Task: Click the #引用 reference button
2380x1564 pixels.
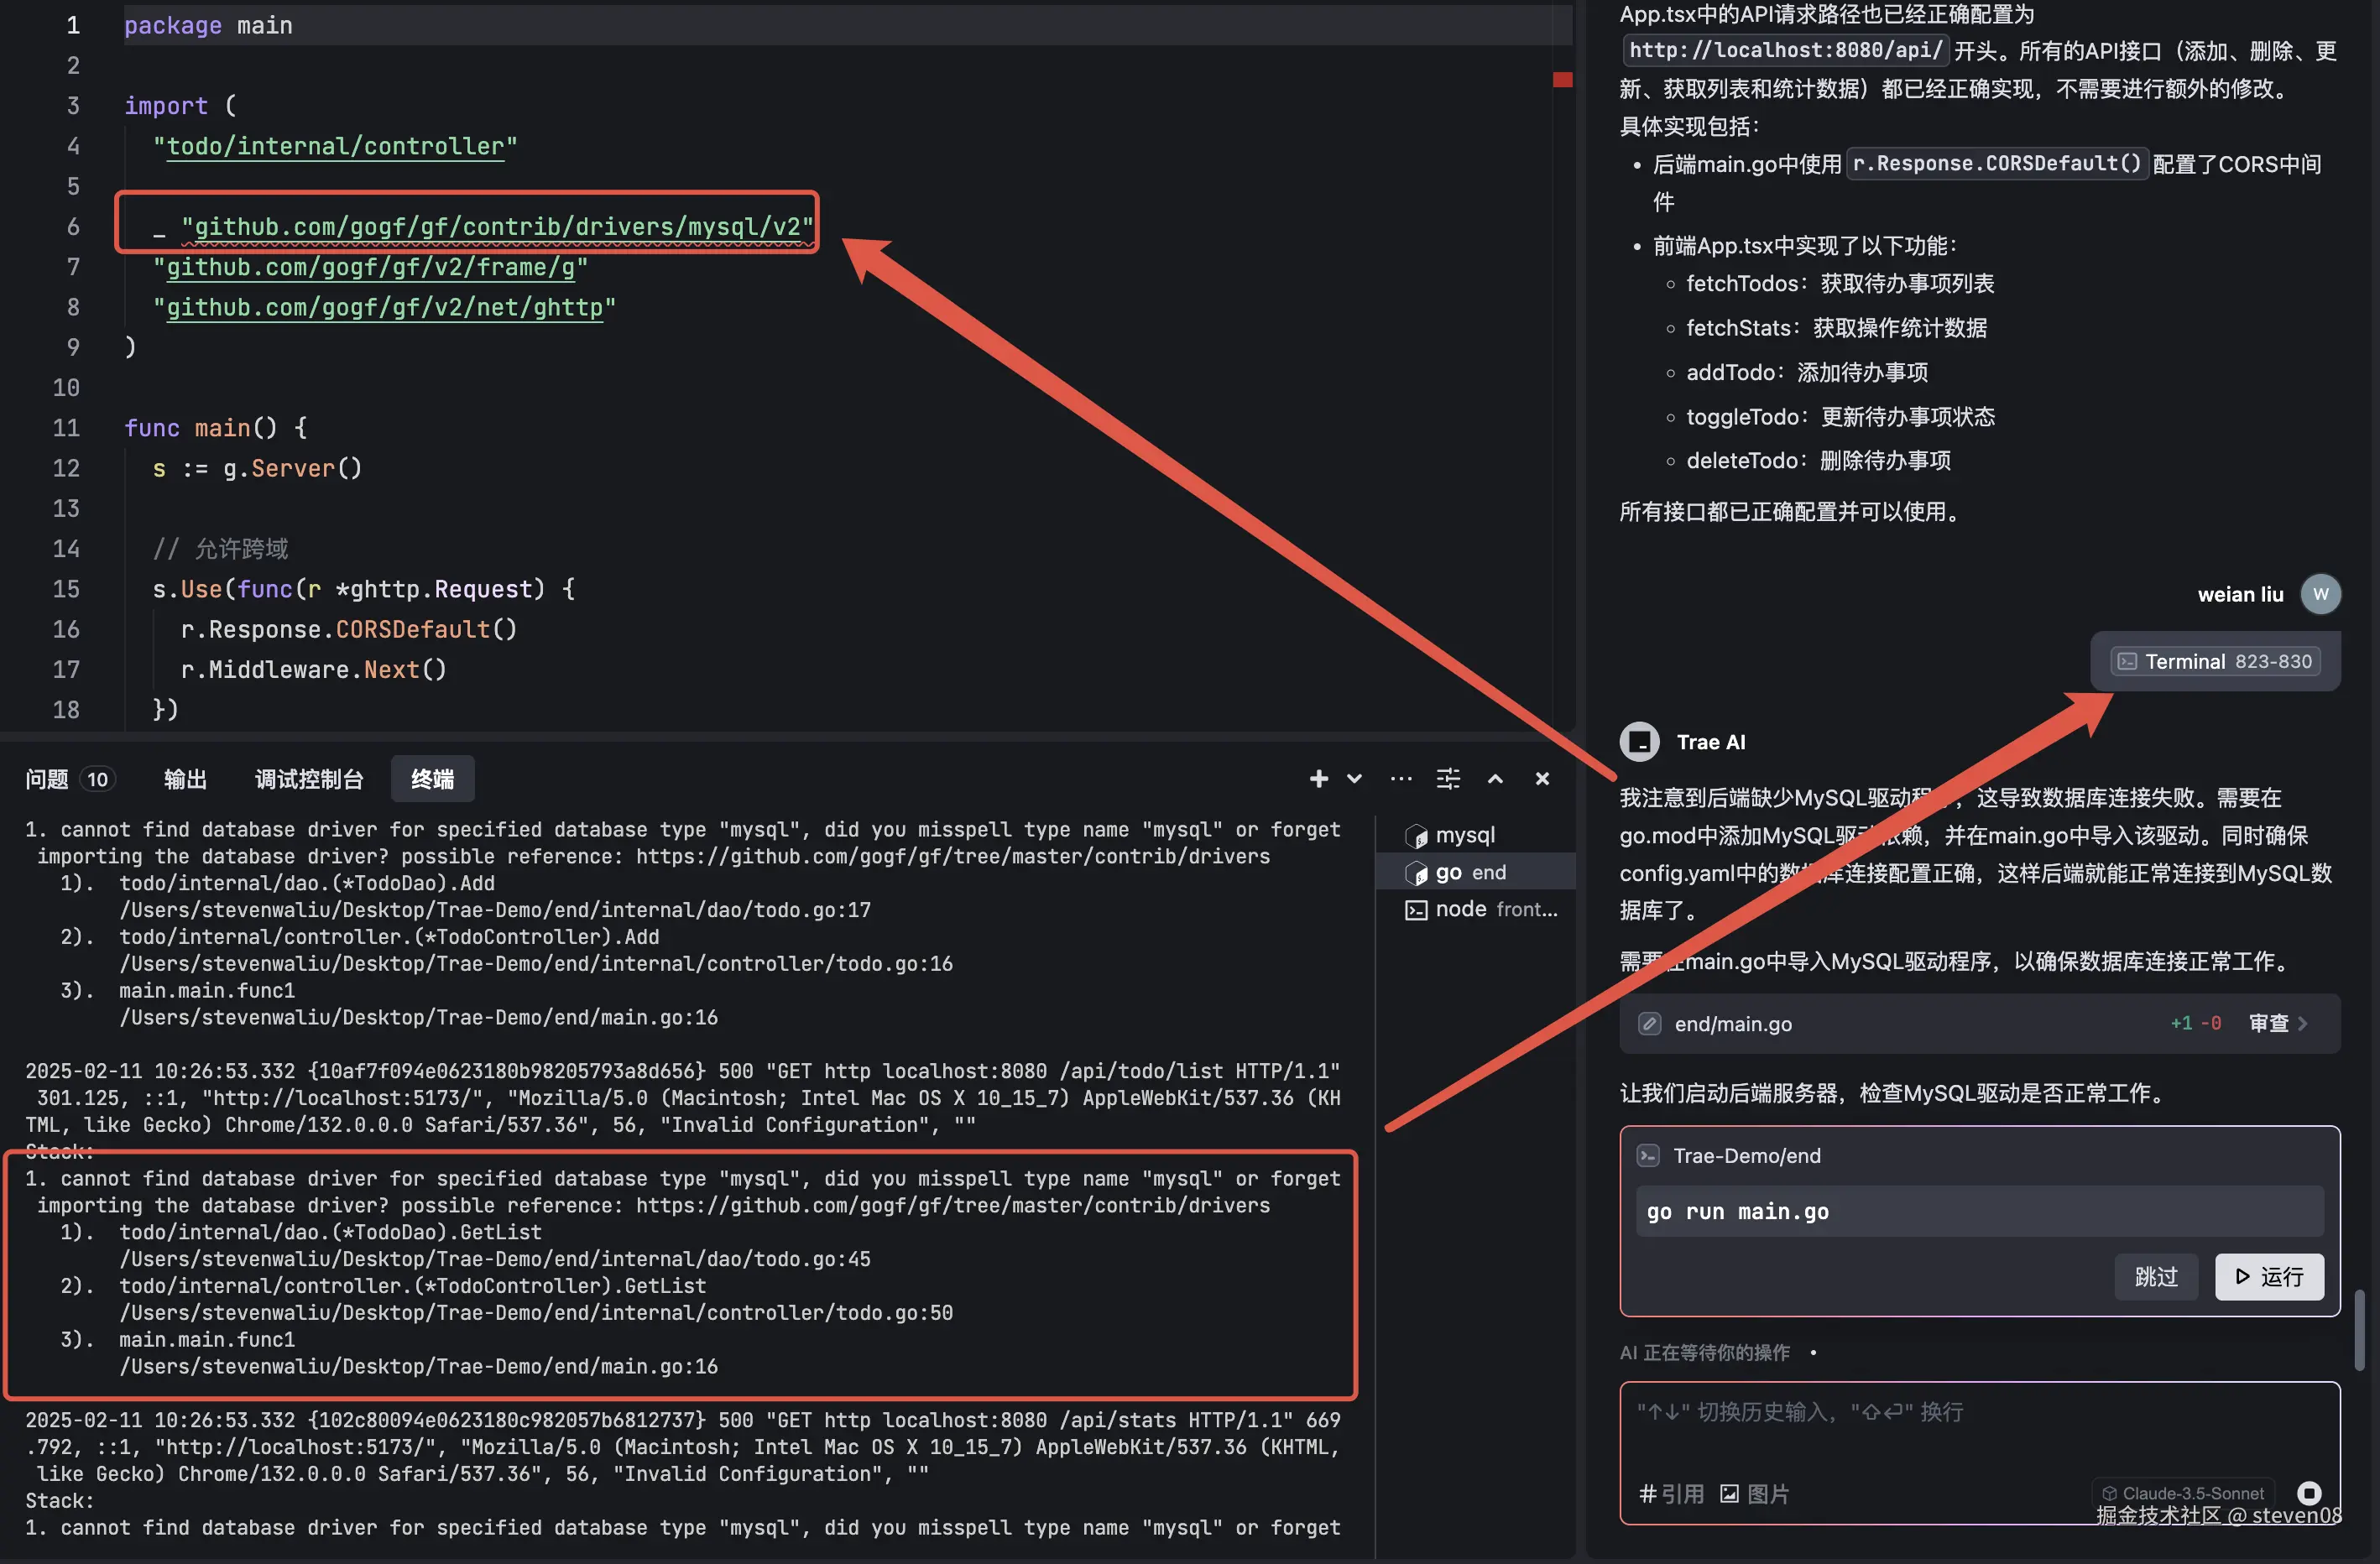Action: coord(1671,1493)
